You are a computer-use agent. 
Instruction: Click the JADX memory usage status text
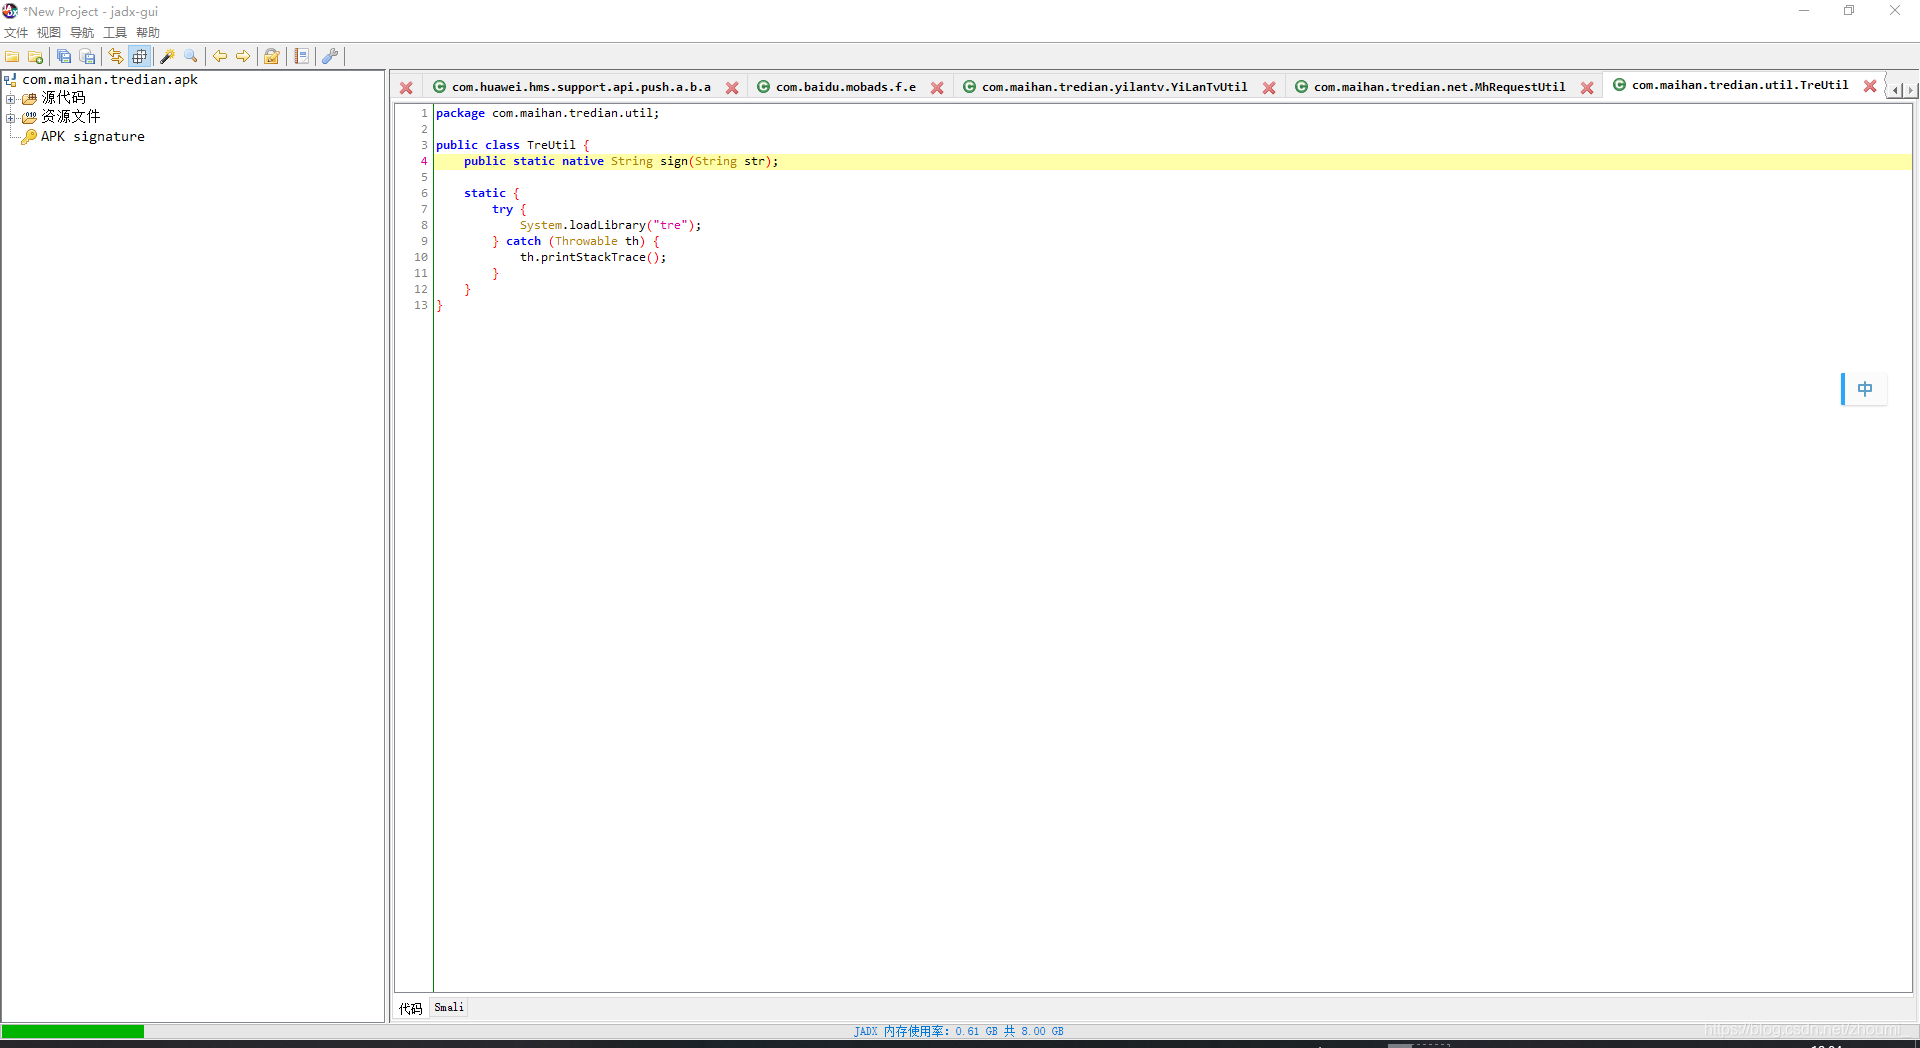[959, 1031]
